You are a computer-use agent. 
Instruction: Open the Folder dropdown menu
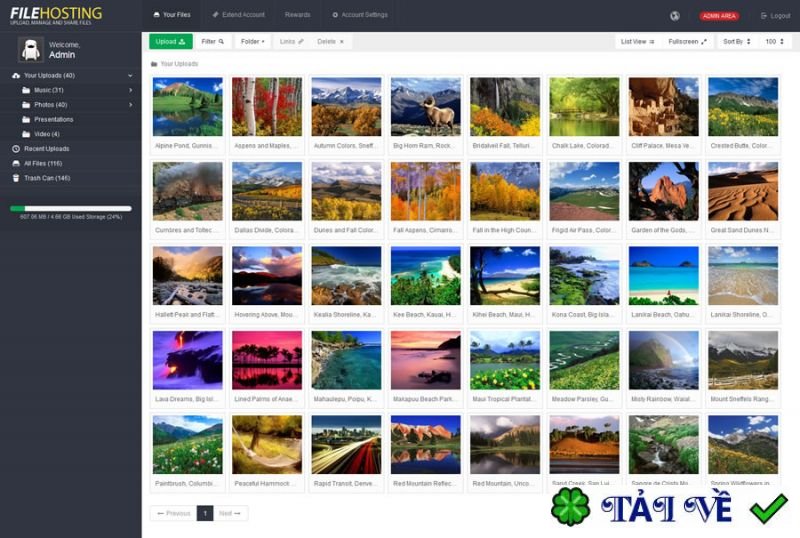click(x=253, y=42)
